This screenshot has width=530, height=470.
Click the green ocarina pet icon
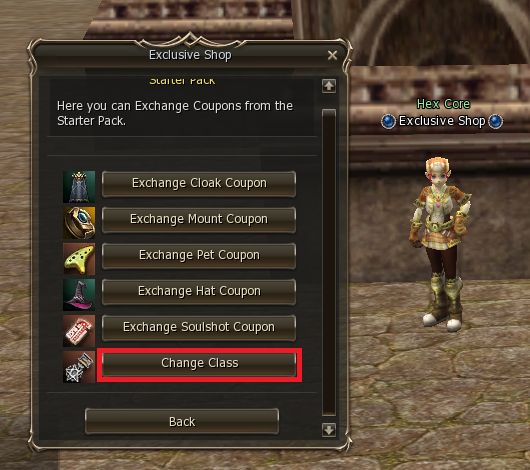tap(79, 259)
